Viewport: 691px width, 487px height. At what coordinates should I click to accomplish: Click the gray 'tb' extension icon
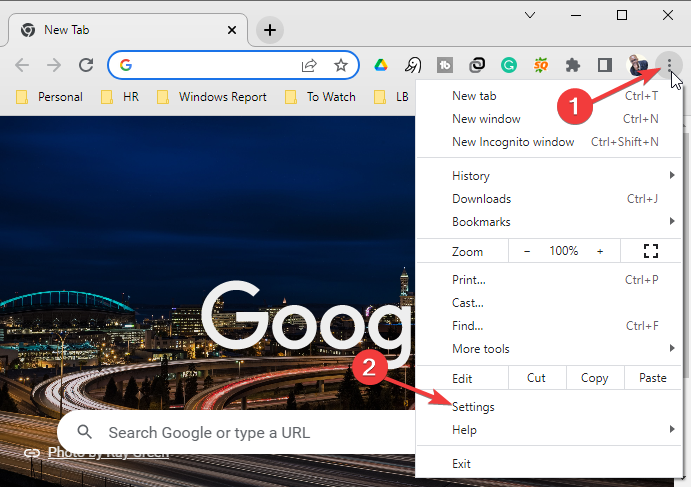(445, 66)
